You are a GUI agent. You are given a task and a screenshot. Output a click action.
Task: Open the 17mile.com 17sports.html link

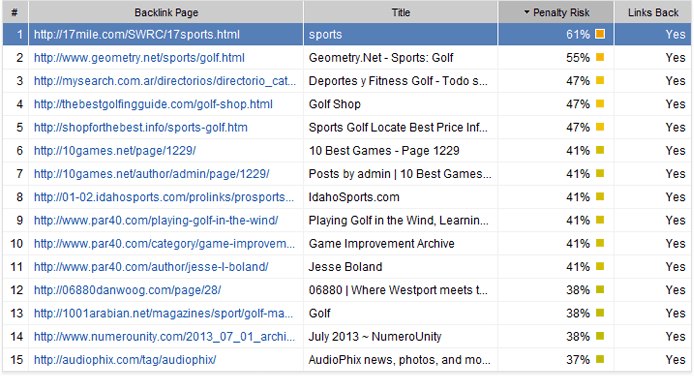(x=137, y=35)
